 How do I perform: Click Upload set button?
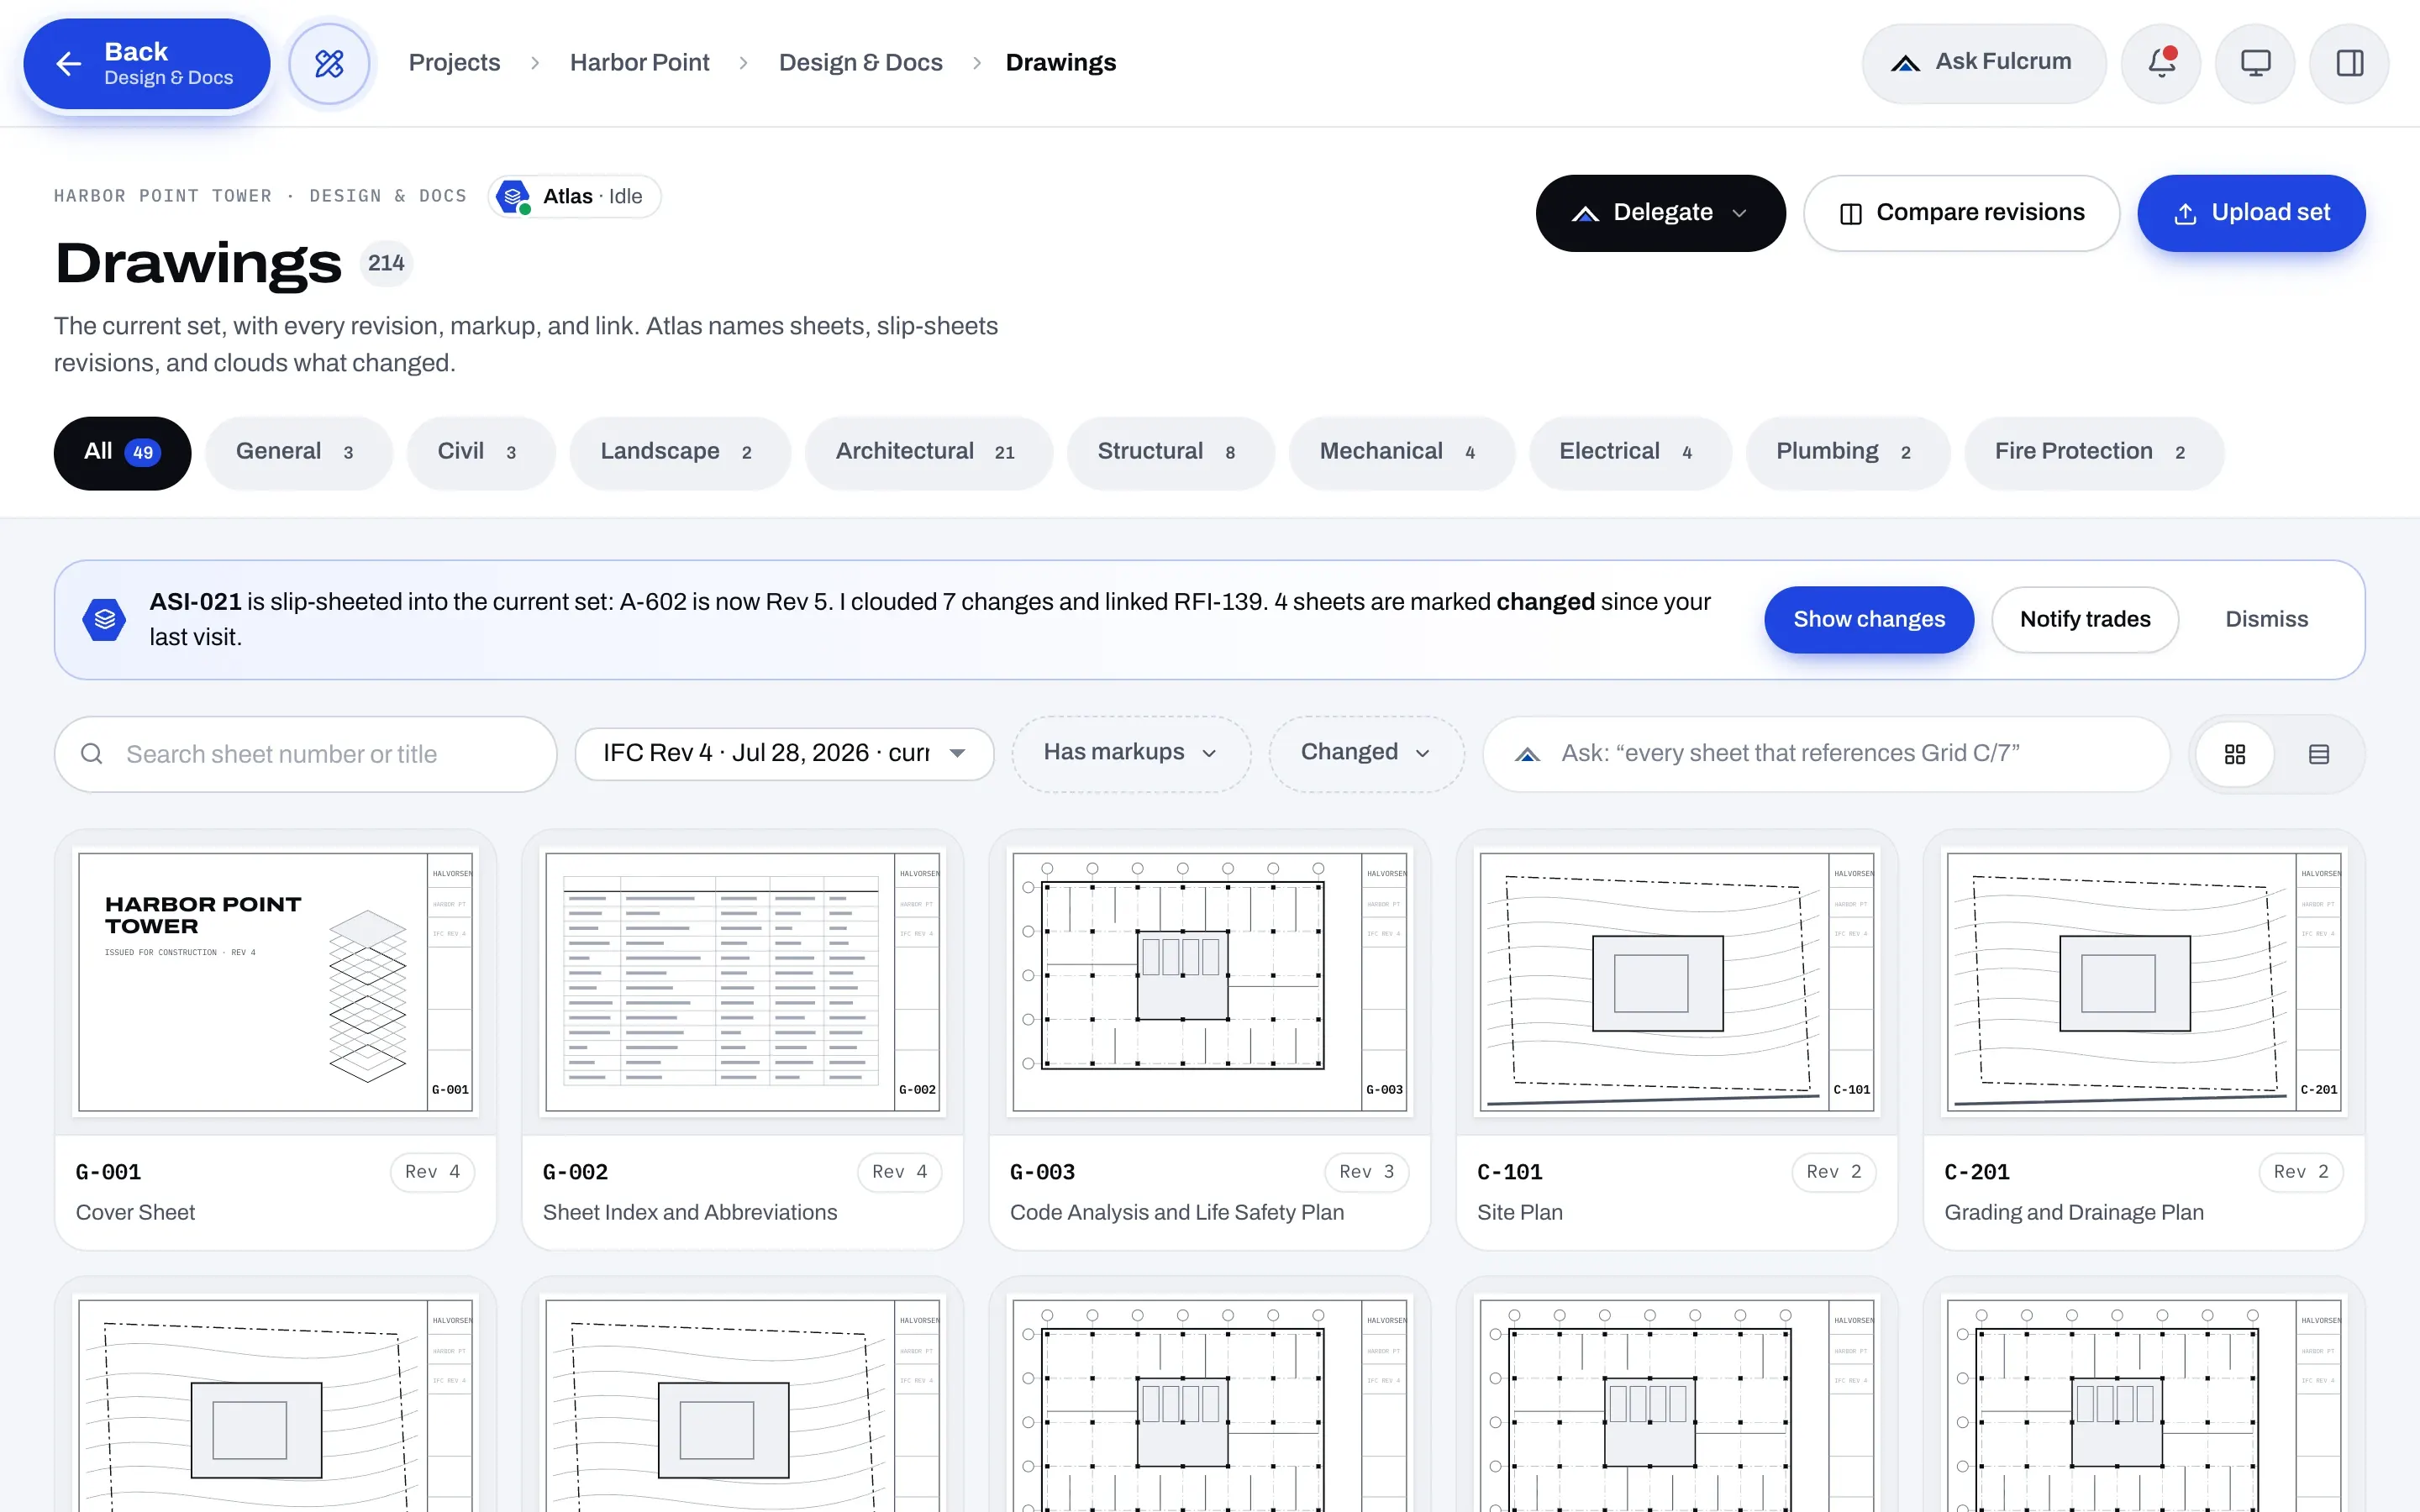[x=2251, y=213]
